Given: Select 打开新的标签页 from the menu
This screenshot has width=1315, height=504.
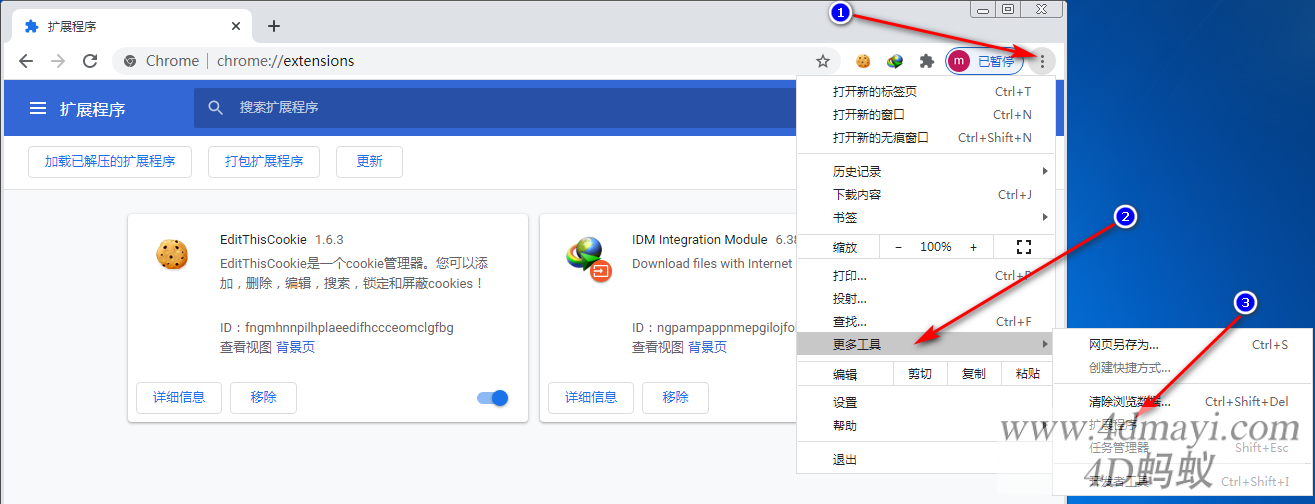Looking at the screenshot, I should coord(925,91).
